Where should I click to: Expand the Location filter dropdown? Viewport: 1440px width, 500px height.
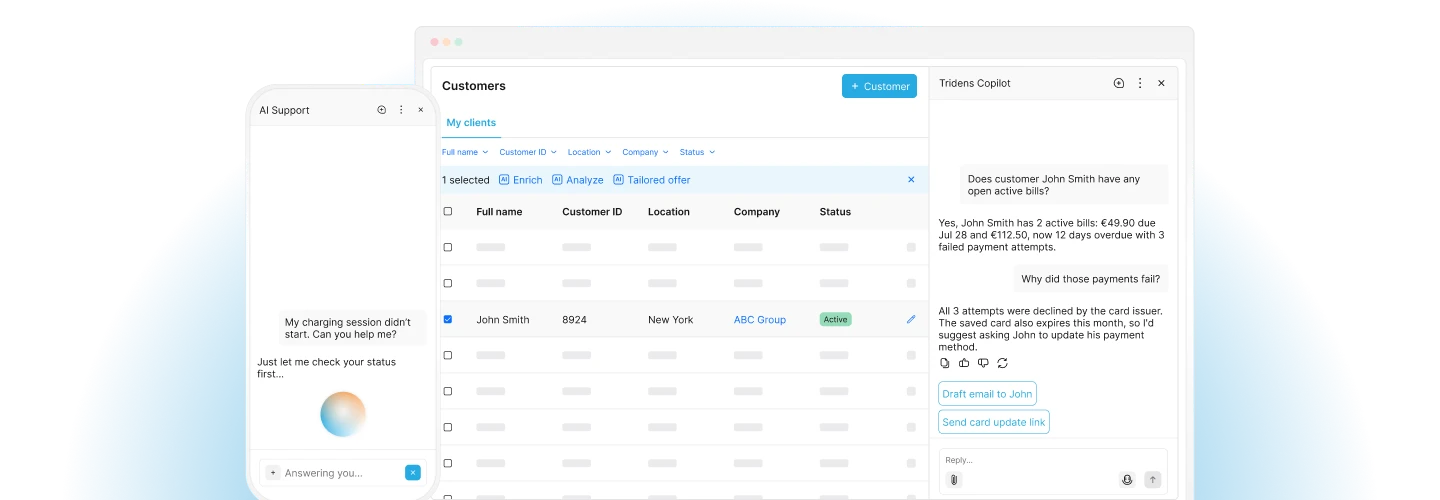tap(590, 152)
